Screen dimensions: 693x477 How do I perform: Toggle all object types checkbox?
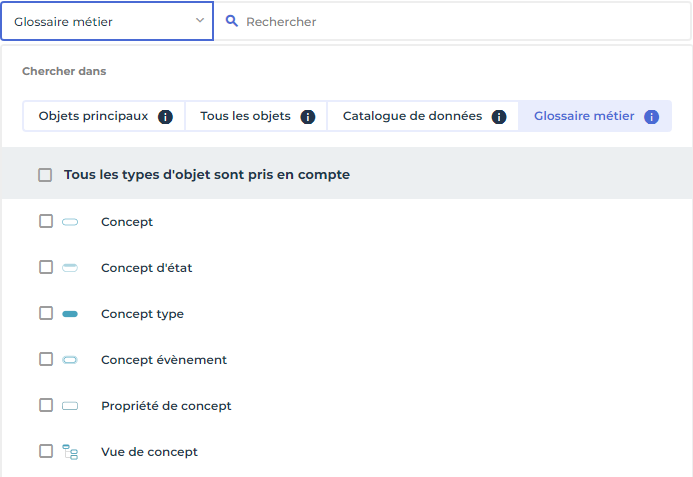pyautogui.click(x=45, y=175)
